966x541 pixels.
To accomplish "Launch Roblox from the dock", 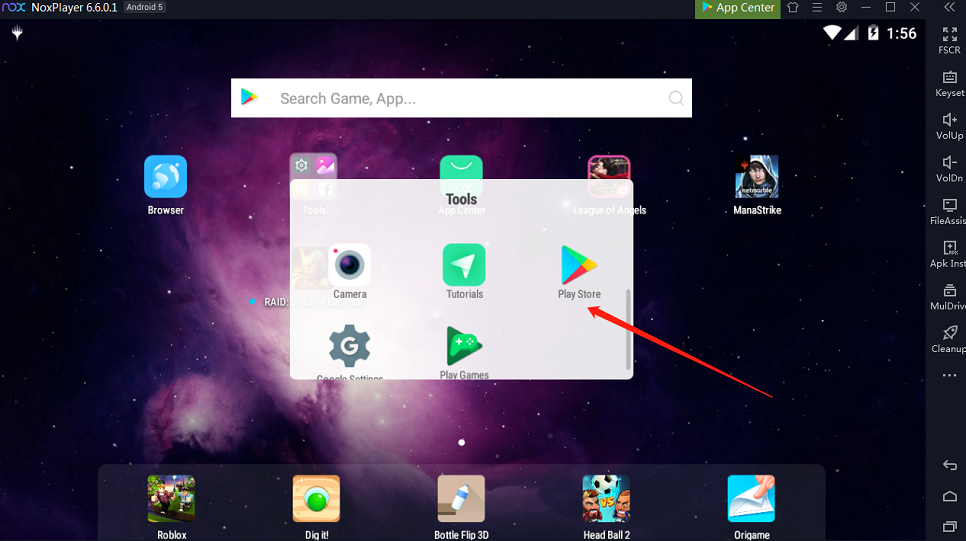I will click(x=171, y=498).
